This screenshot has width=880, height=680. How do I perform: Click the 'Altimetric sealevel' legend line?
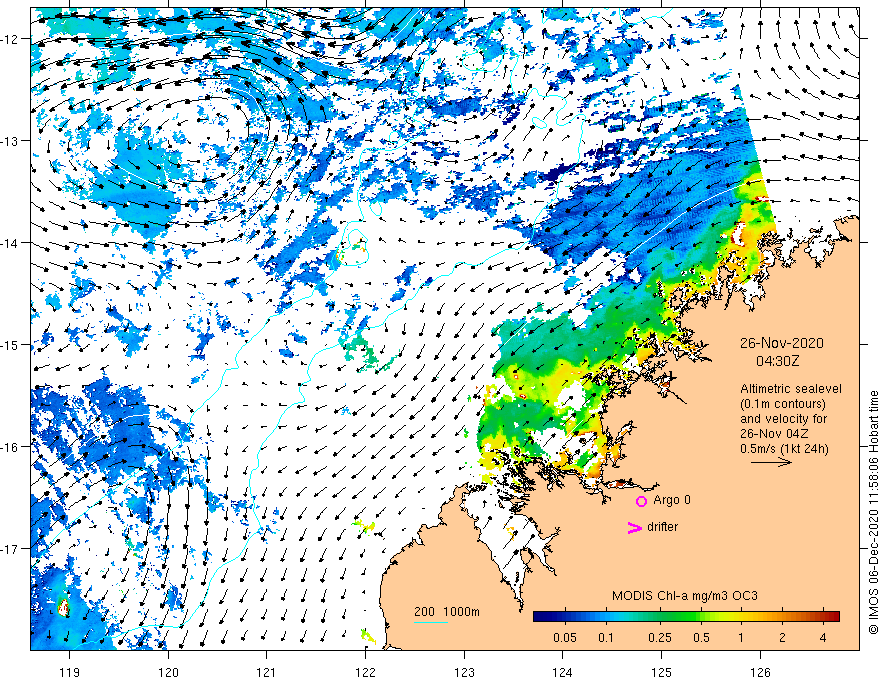(791, 389)
